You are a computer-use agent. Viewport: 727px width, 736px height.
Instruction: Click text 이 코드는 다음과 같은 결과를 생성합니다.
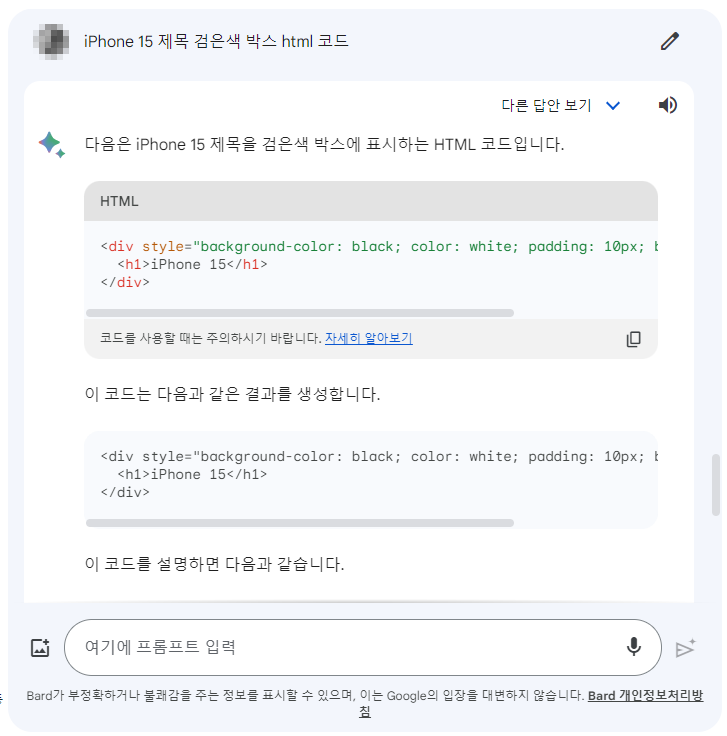click(x=232, y=394)
